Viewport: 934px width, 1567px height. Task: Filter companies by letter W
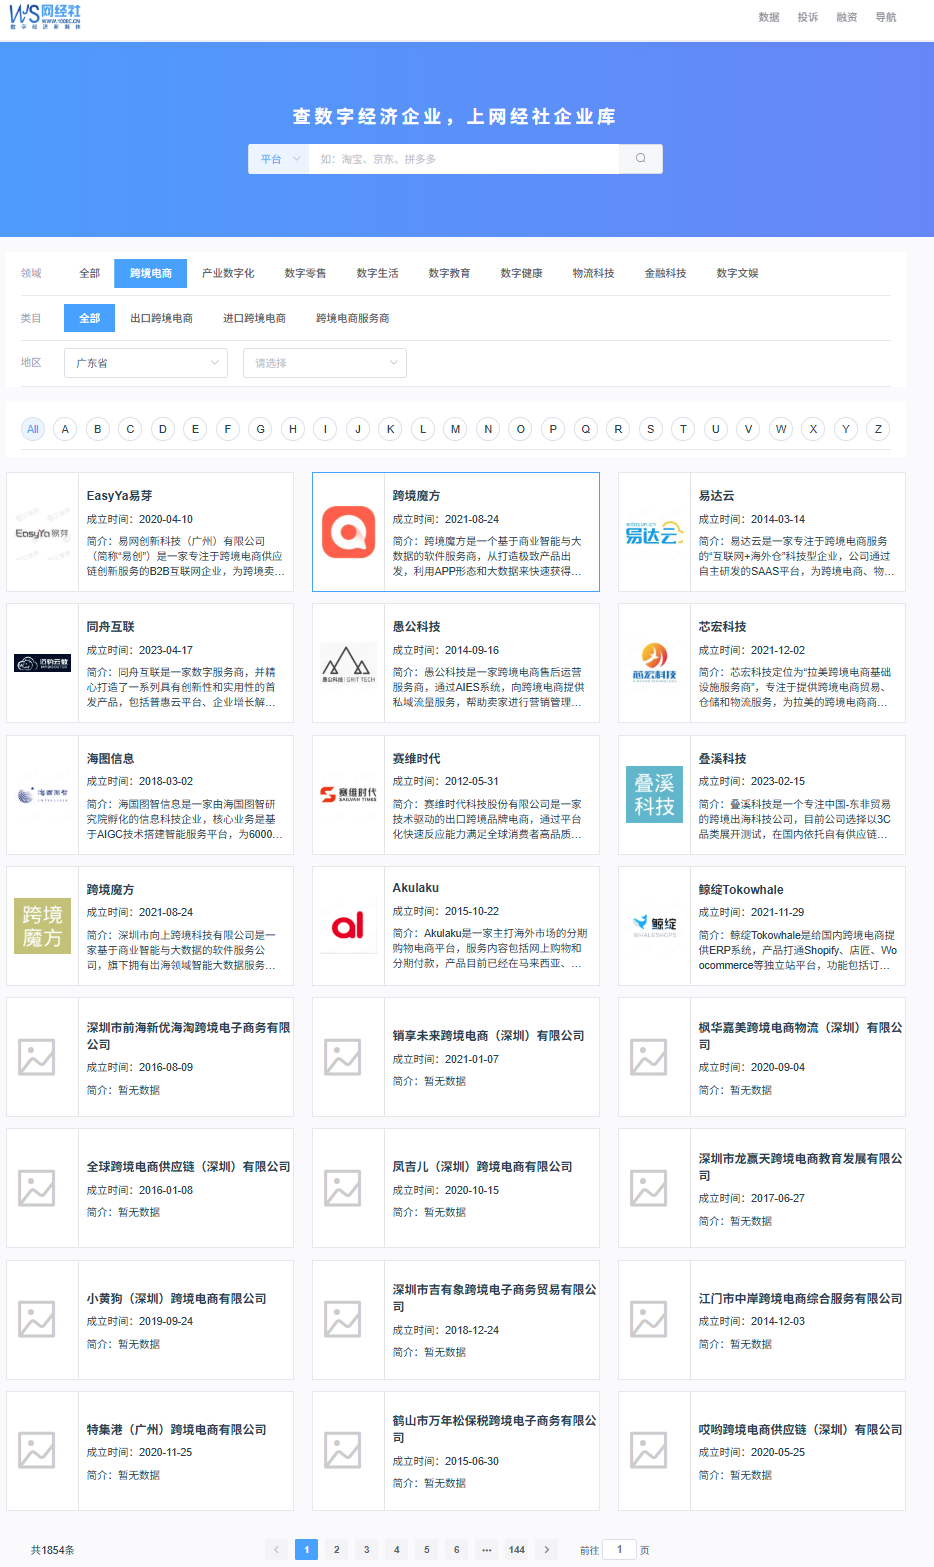pyautogui.click(x=781, y=429)
